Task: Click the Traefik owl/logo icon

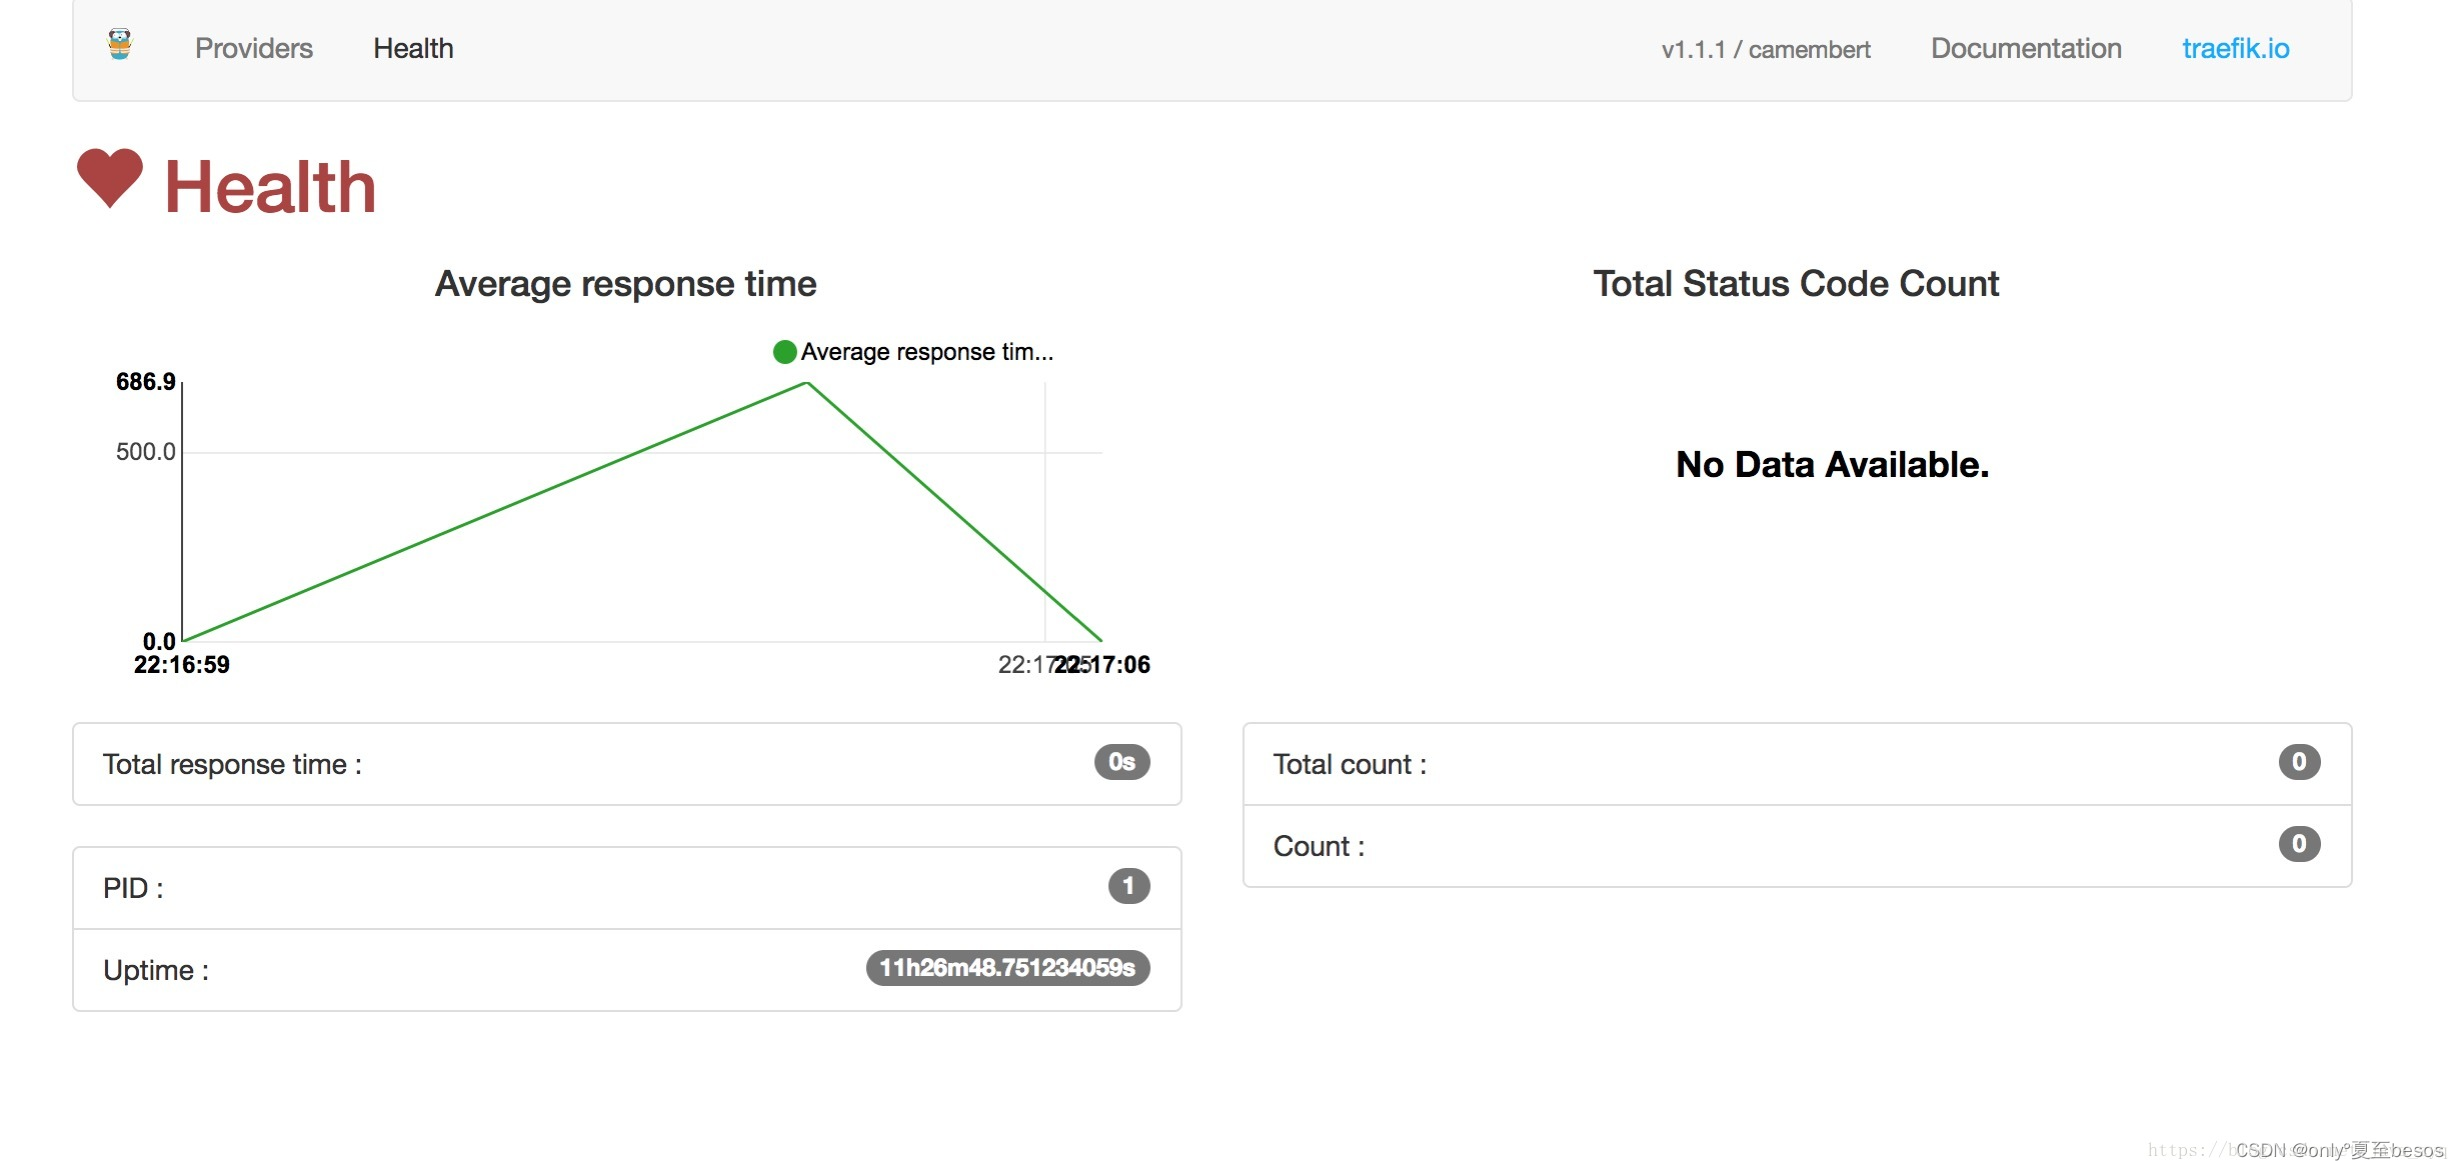Action: point(121,45)
